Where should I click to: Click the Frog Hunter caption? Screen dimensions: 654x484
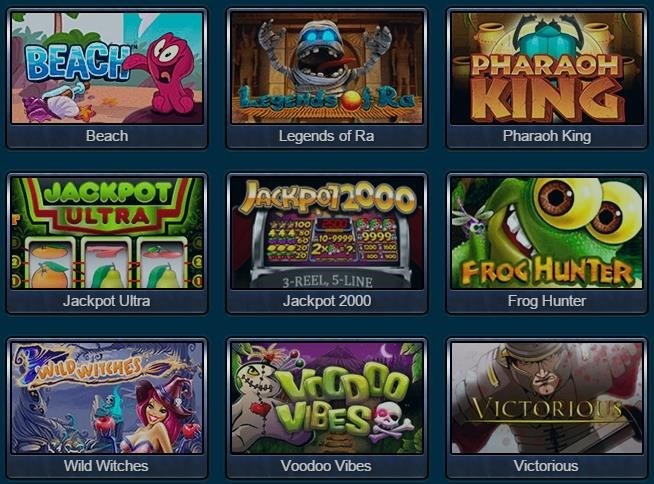pyautogui.click(x=547, y=301)
